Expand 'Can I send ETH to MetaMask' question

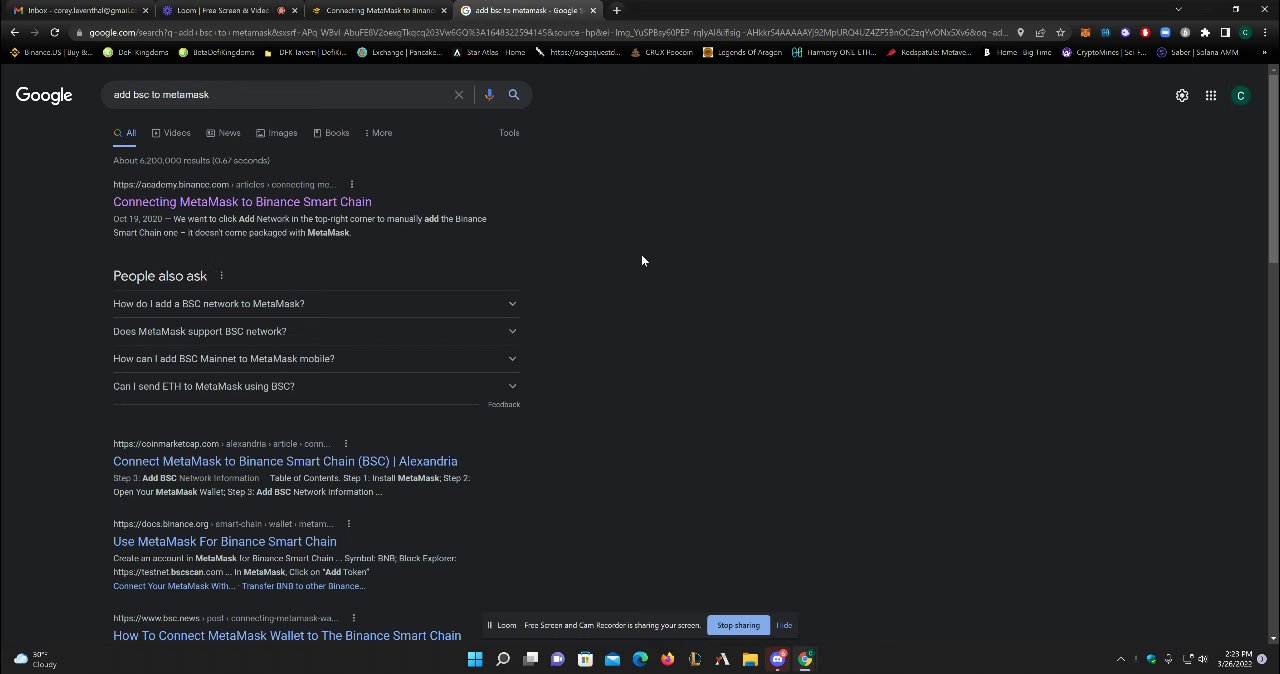(316, 386)
